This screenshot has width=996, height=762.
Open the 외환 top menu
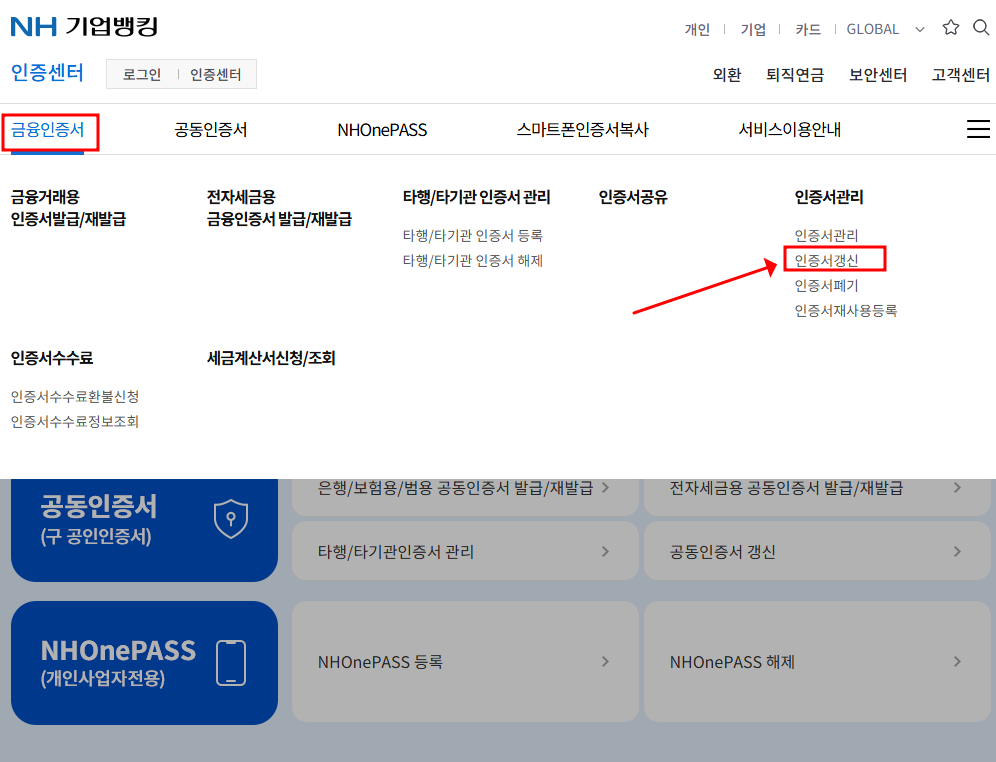pyautogui.click(x=727, y=75)
